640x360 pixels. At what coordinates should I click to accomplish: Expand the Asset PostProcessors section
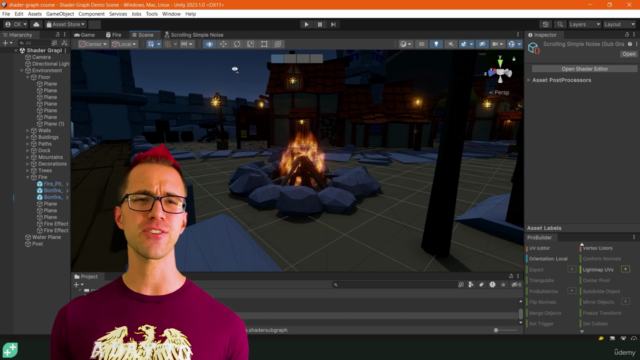[529, 80]
